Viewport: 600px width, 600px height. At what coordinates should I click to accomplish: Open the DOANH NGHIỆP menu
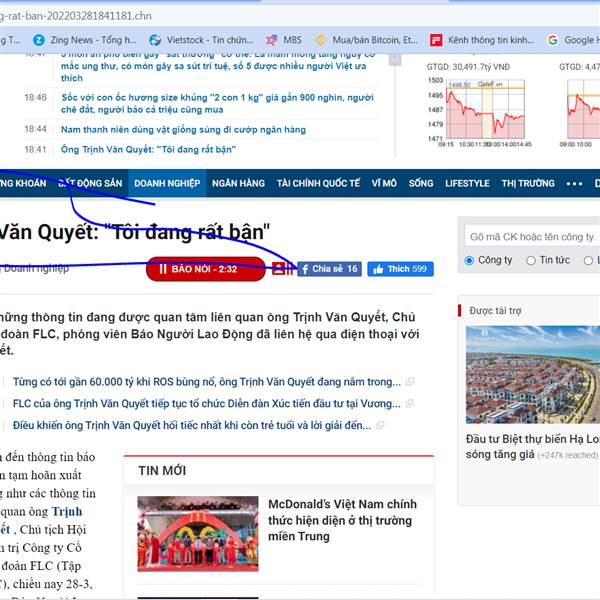click(167, 183)
